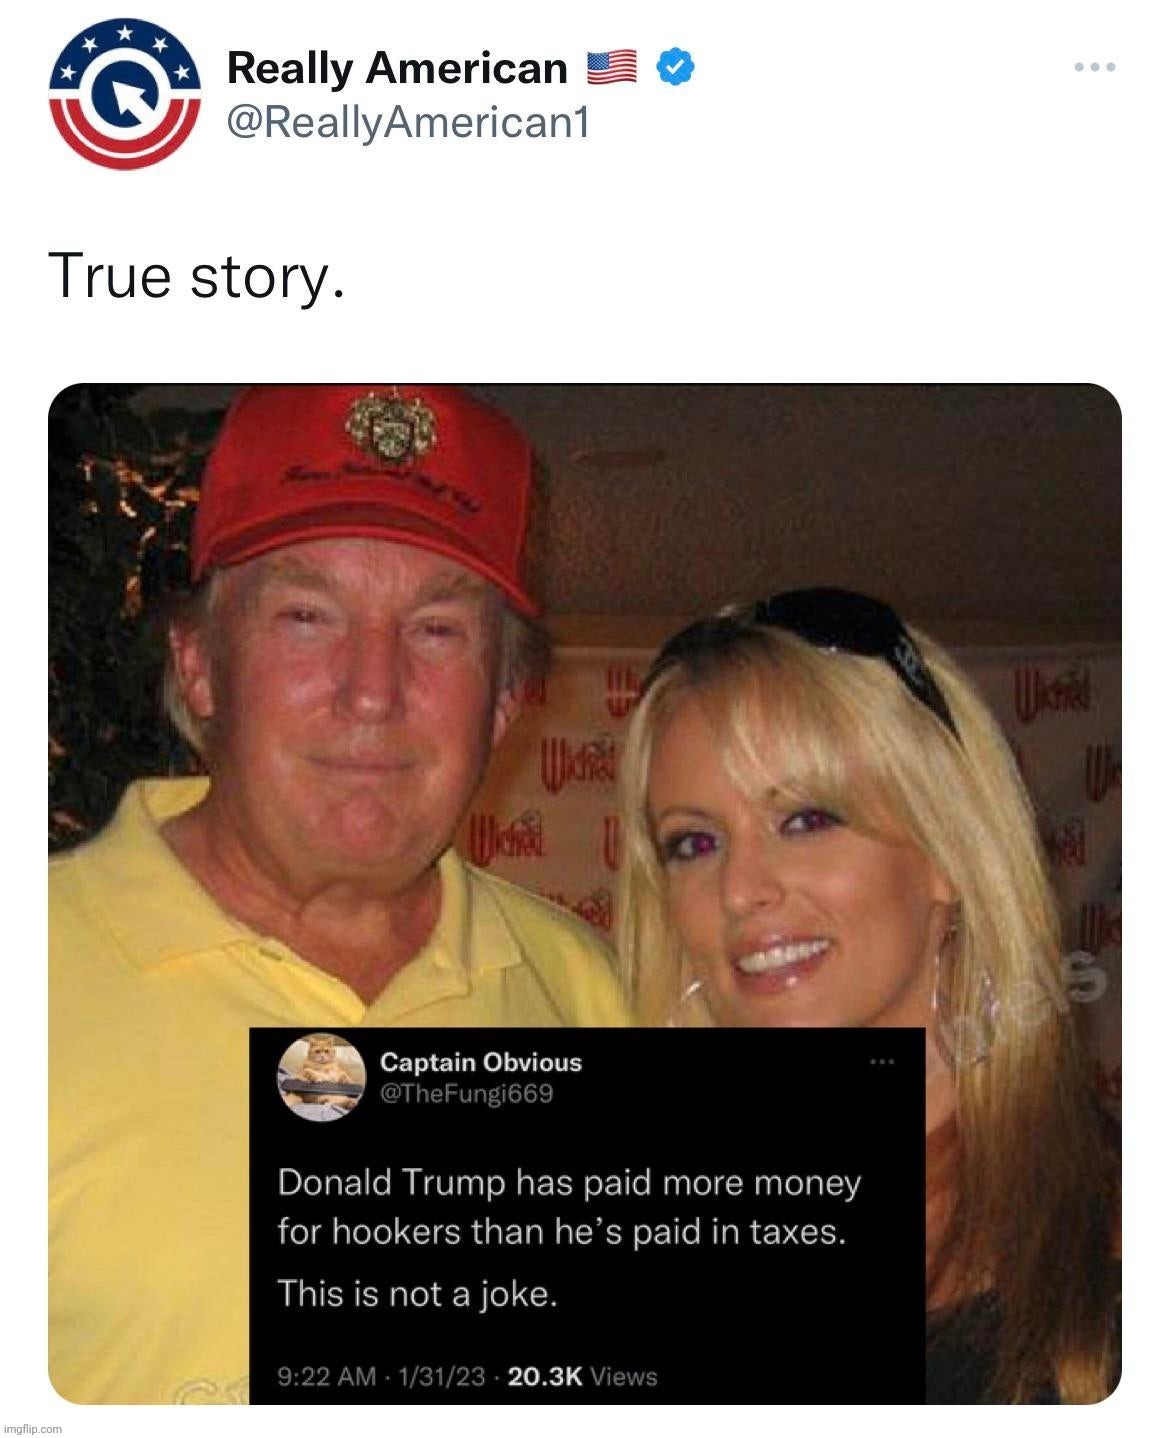Click the blue verified checkmark badge

pyautogui.click(x=675, y=68)
